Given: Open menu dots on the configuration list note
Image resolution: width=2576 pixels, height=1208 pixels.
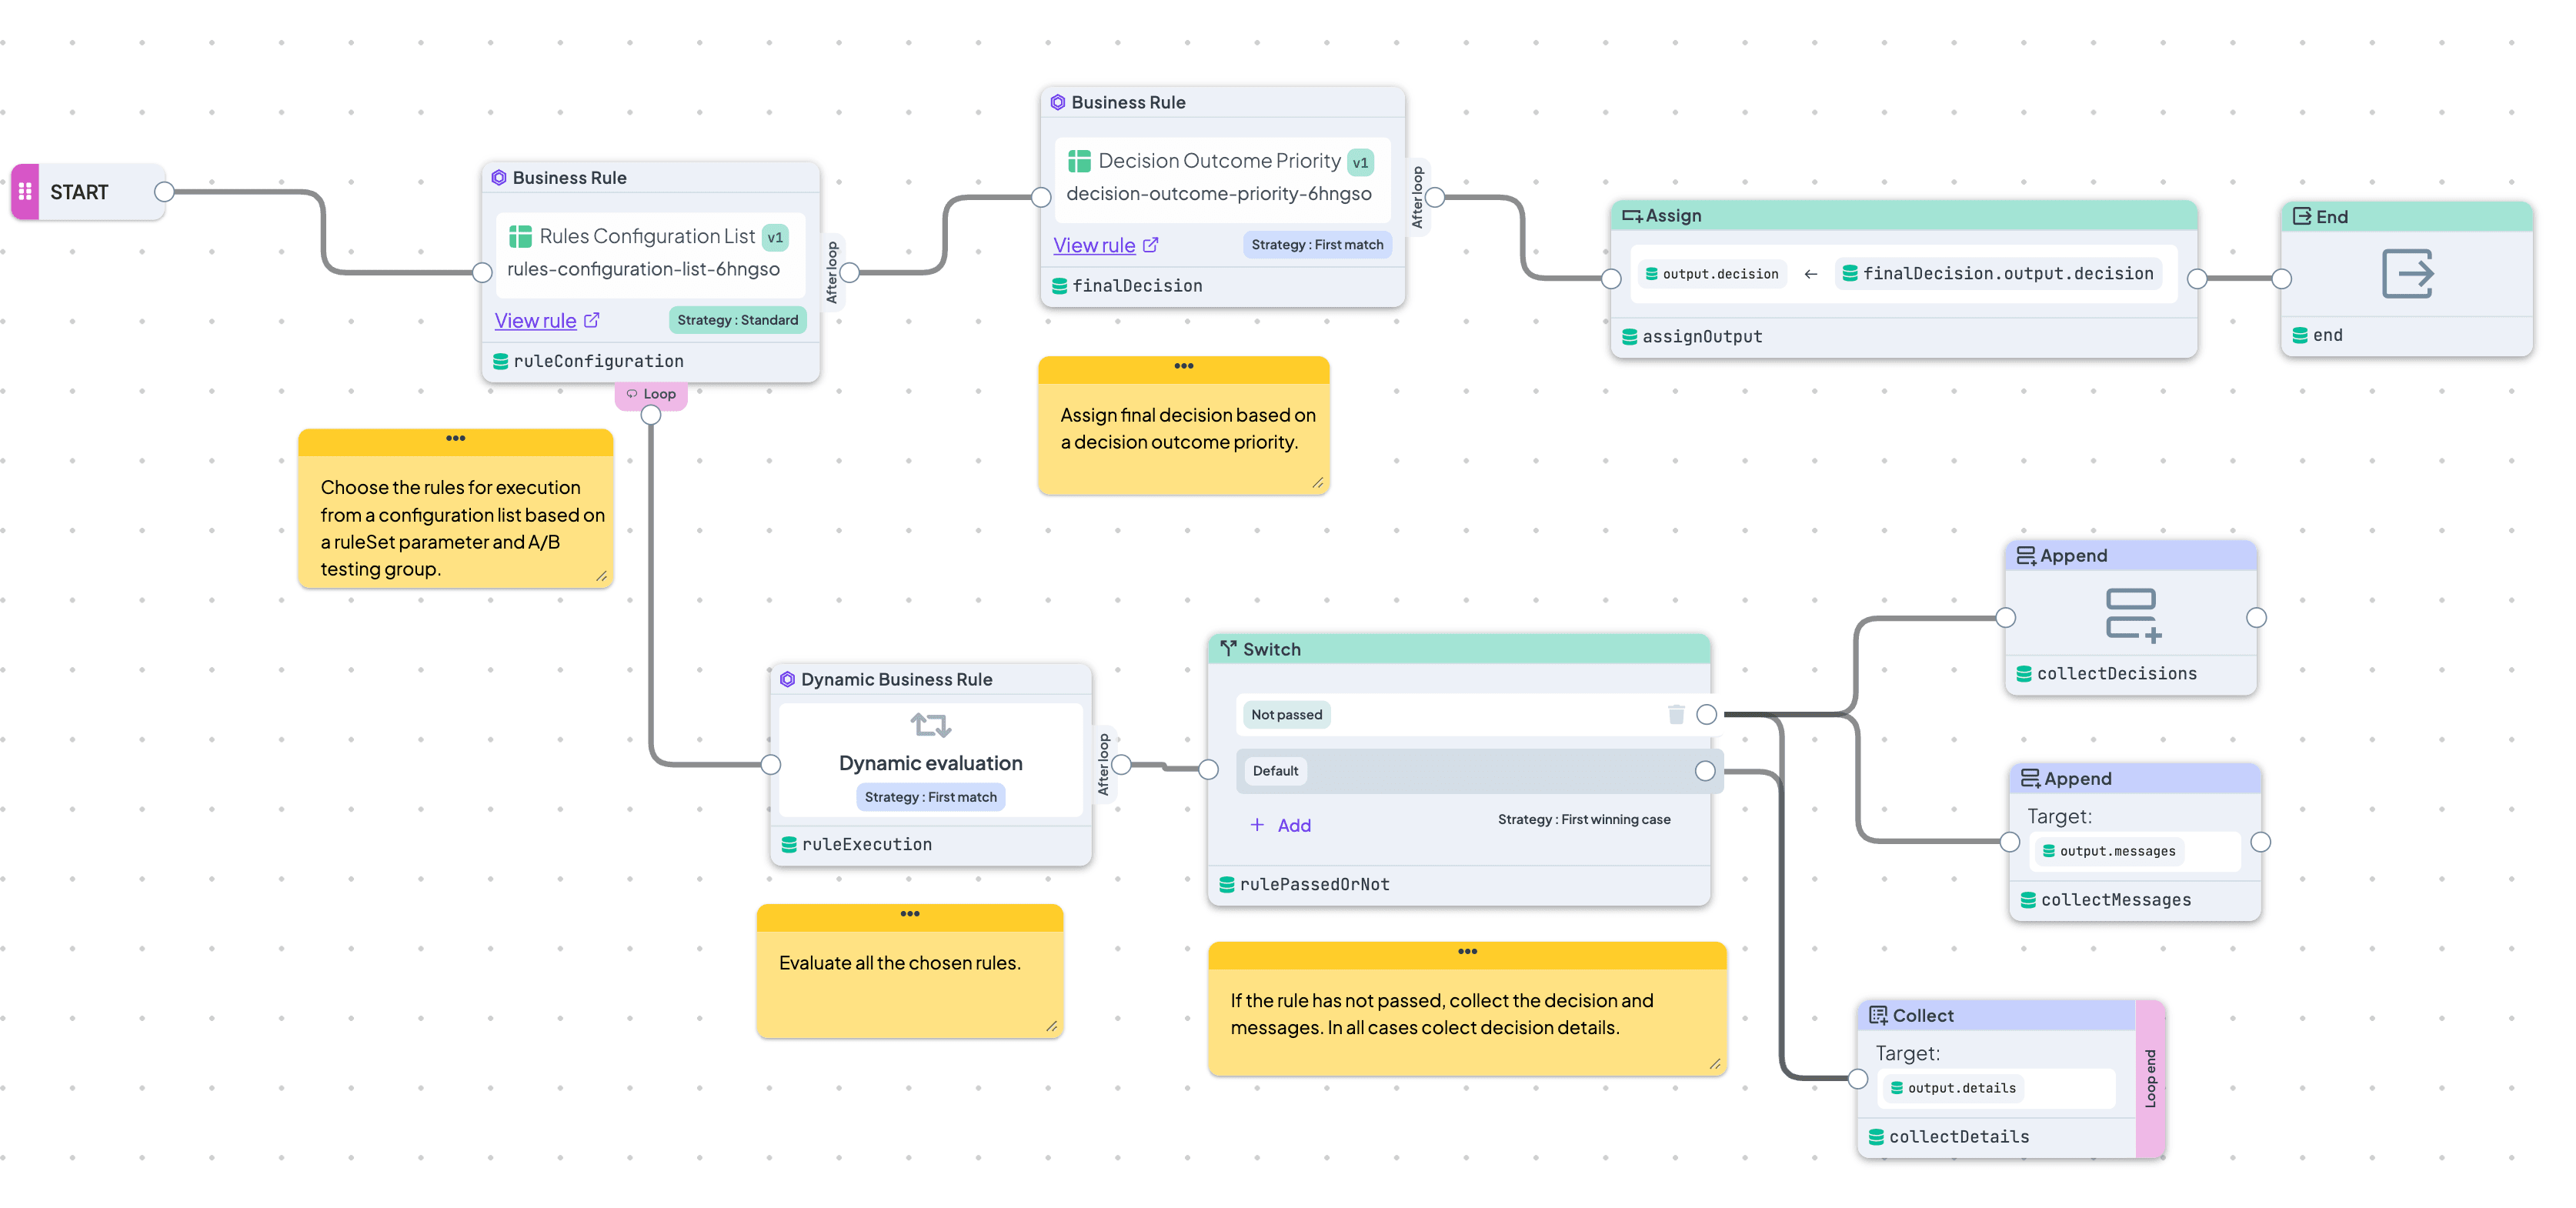Looking at the screenshot, I should coord(455,438).
